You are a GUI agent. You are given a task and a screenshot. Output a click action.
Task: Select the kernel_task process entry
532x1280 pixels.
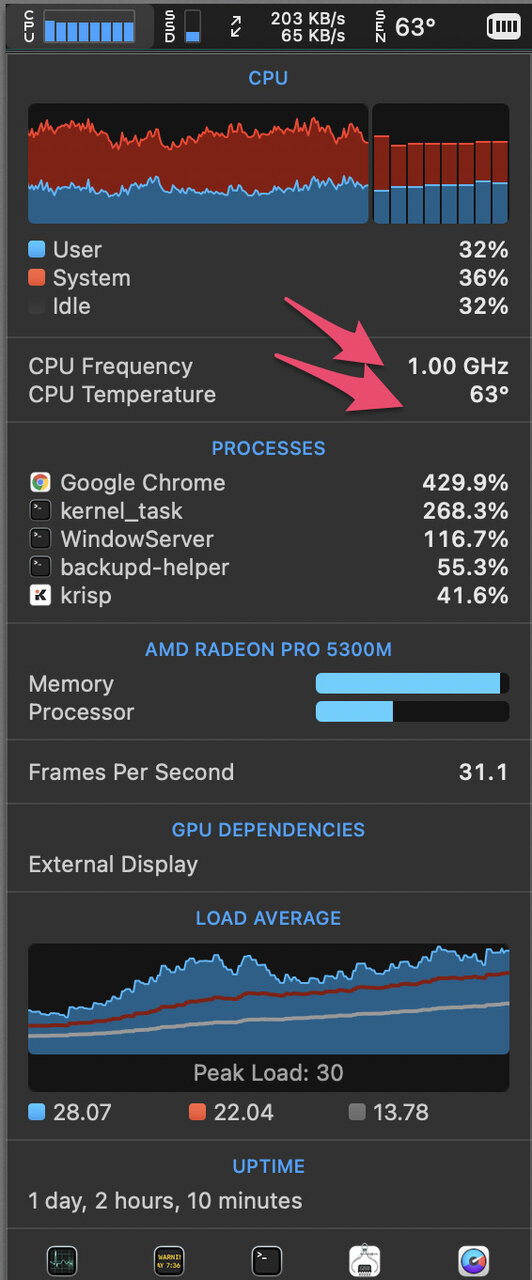[x=268, y=511]
